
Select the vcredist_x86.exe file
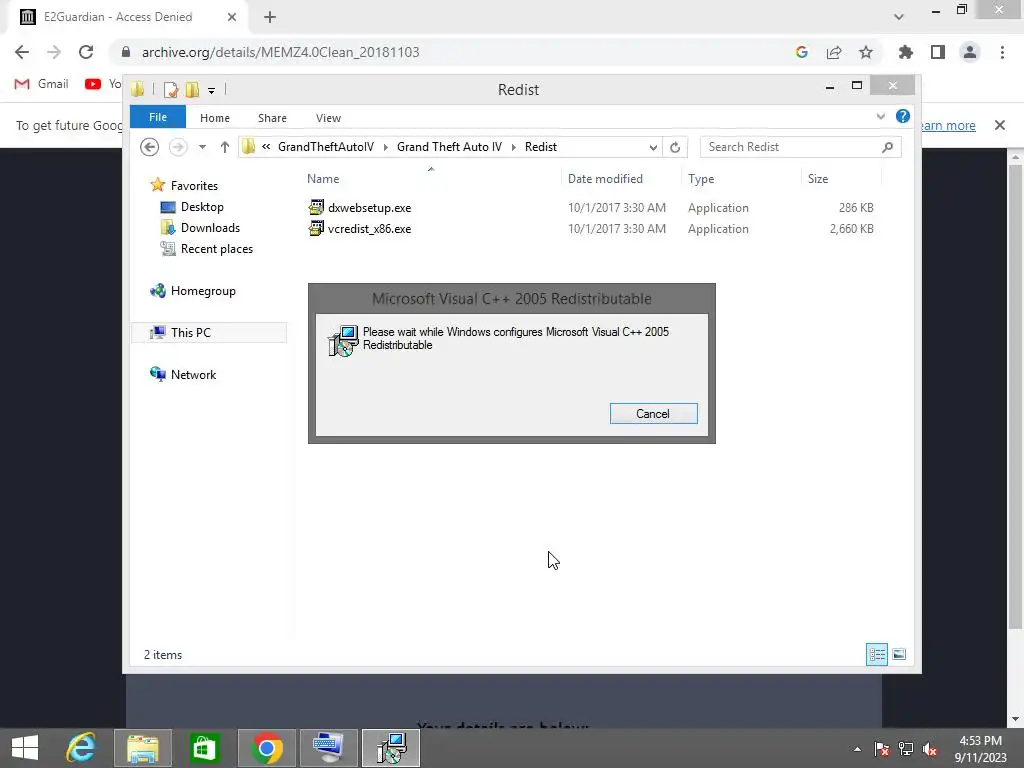(370, 229)
